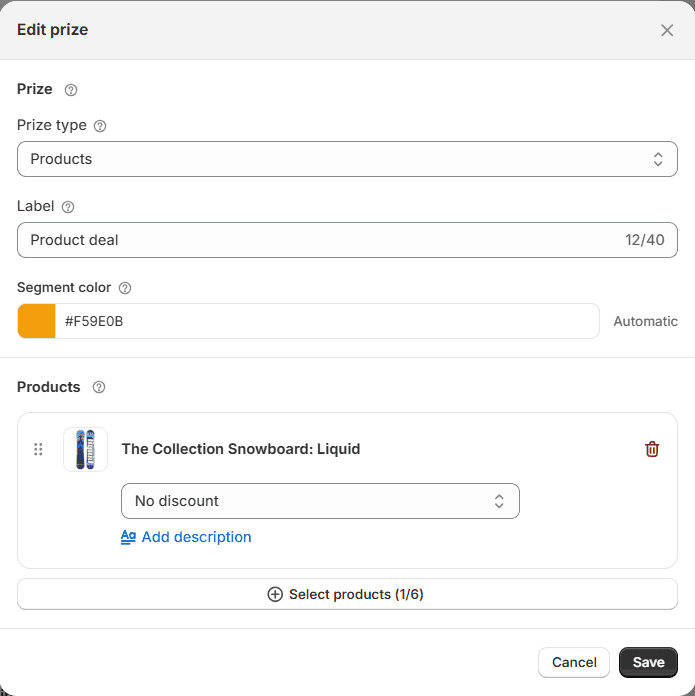Click The Collection Snowboard: Liquid title
Screen dimensions: 695x696
[x=241, y=449]
